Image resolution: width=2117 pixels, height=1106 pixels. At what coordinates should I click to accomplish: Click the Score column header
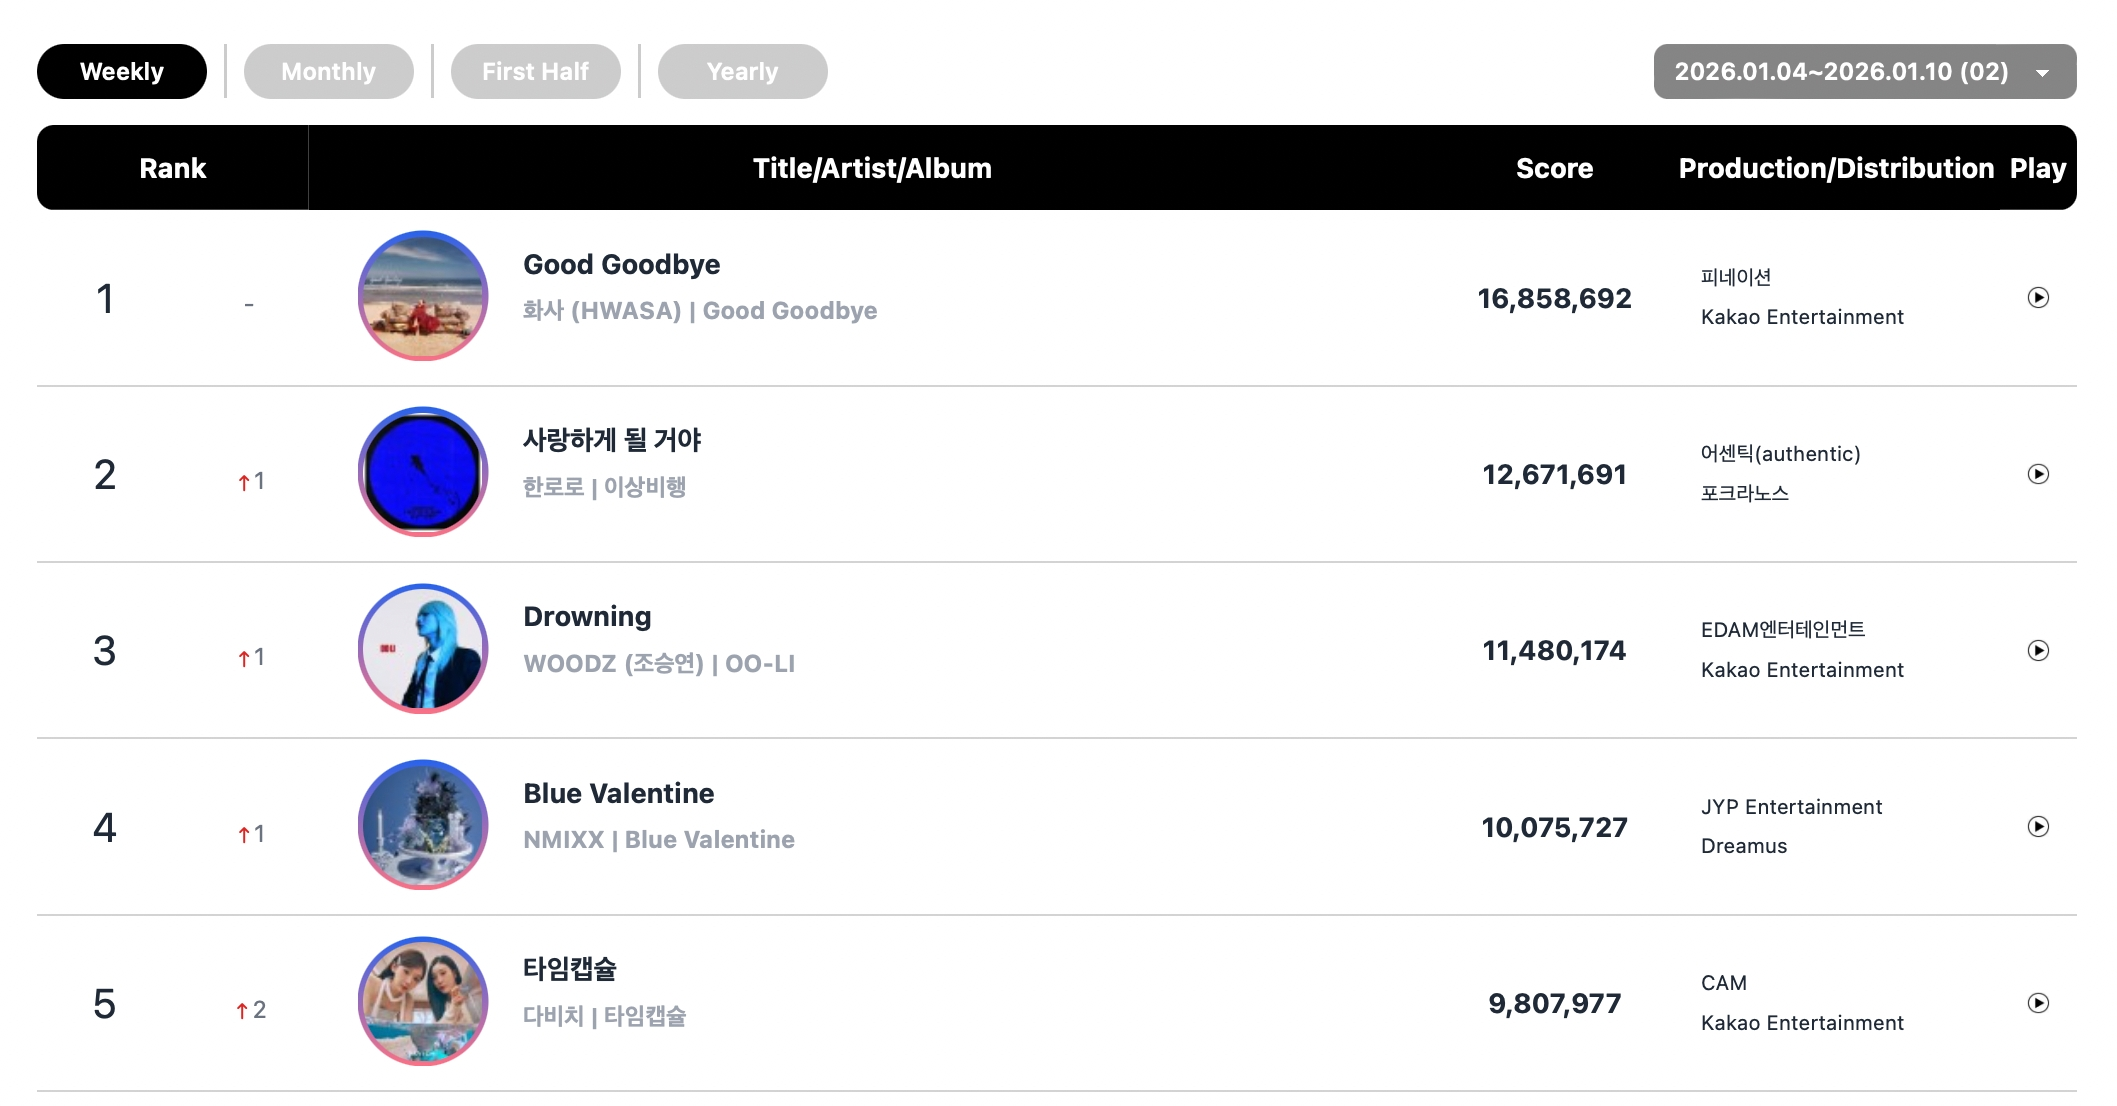tap(1554, 168)
